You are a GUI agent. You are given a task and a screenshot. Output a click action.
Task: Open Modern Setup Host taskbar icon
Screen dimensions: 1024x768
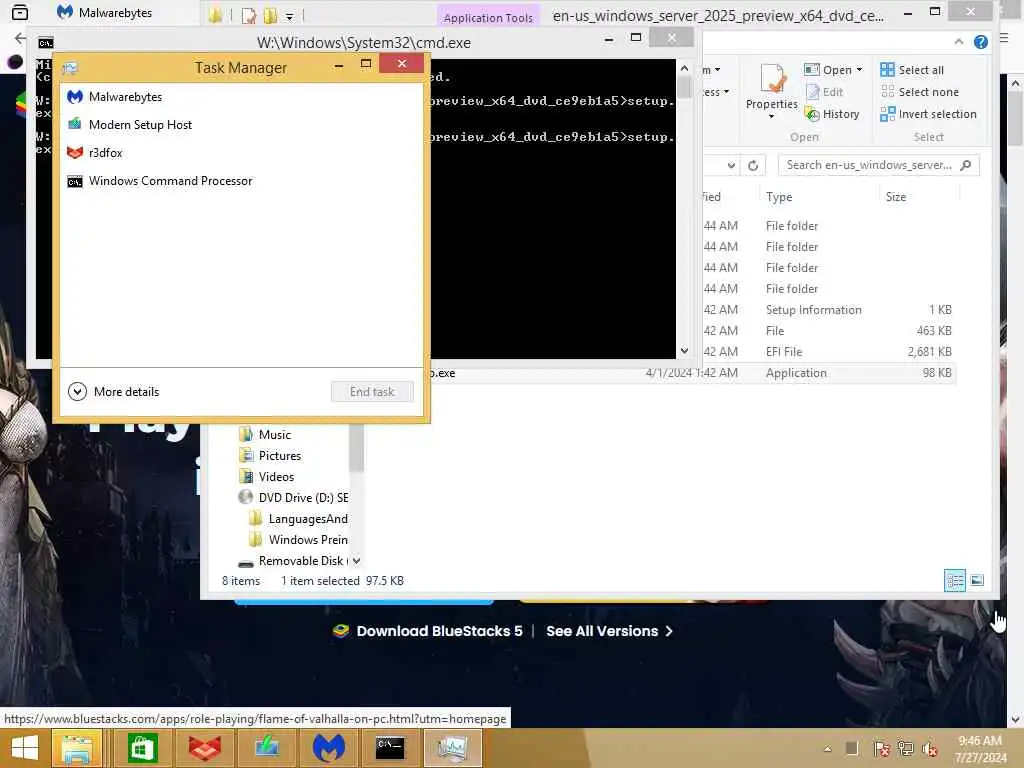click(266, 748)
